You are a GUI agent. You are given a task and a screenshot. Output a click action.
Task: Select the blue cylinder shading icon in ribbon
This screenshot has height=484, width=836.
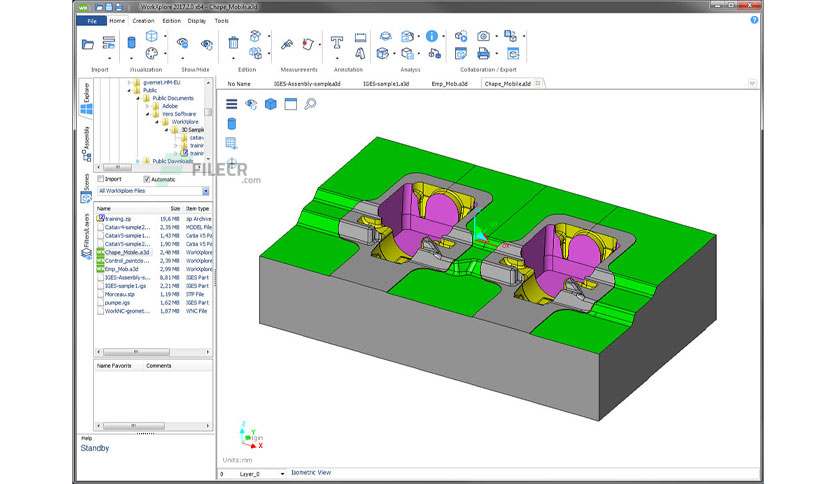point(131,43)
